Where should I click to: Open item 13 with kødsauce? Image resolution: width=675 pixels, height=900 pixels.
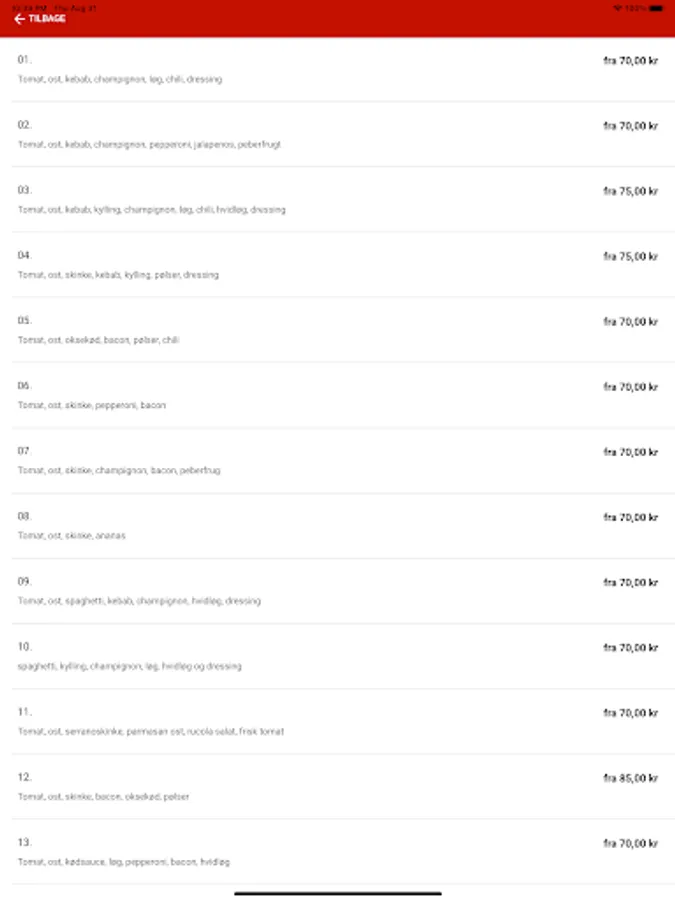click(337, 851)
